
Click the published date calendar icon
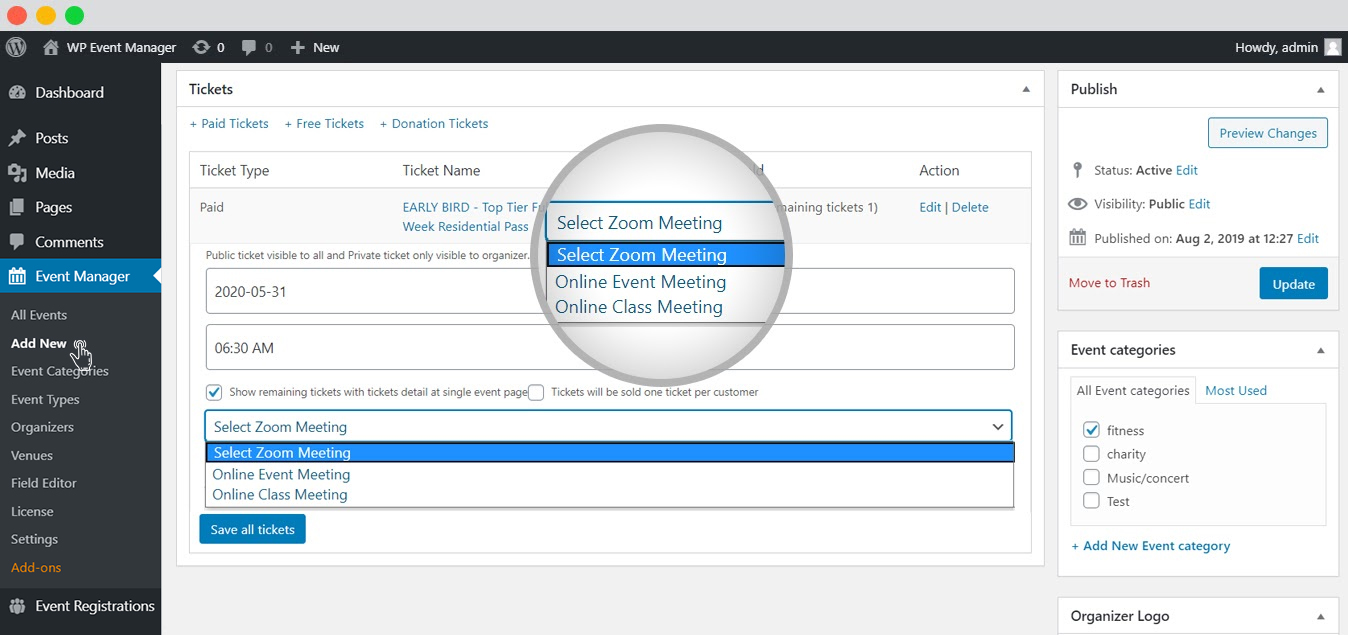click(x=1077, y=238)
